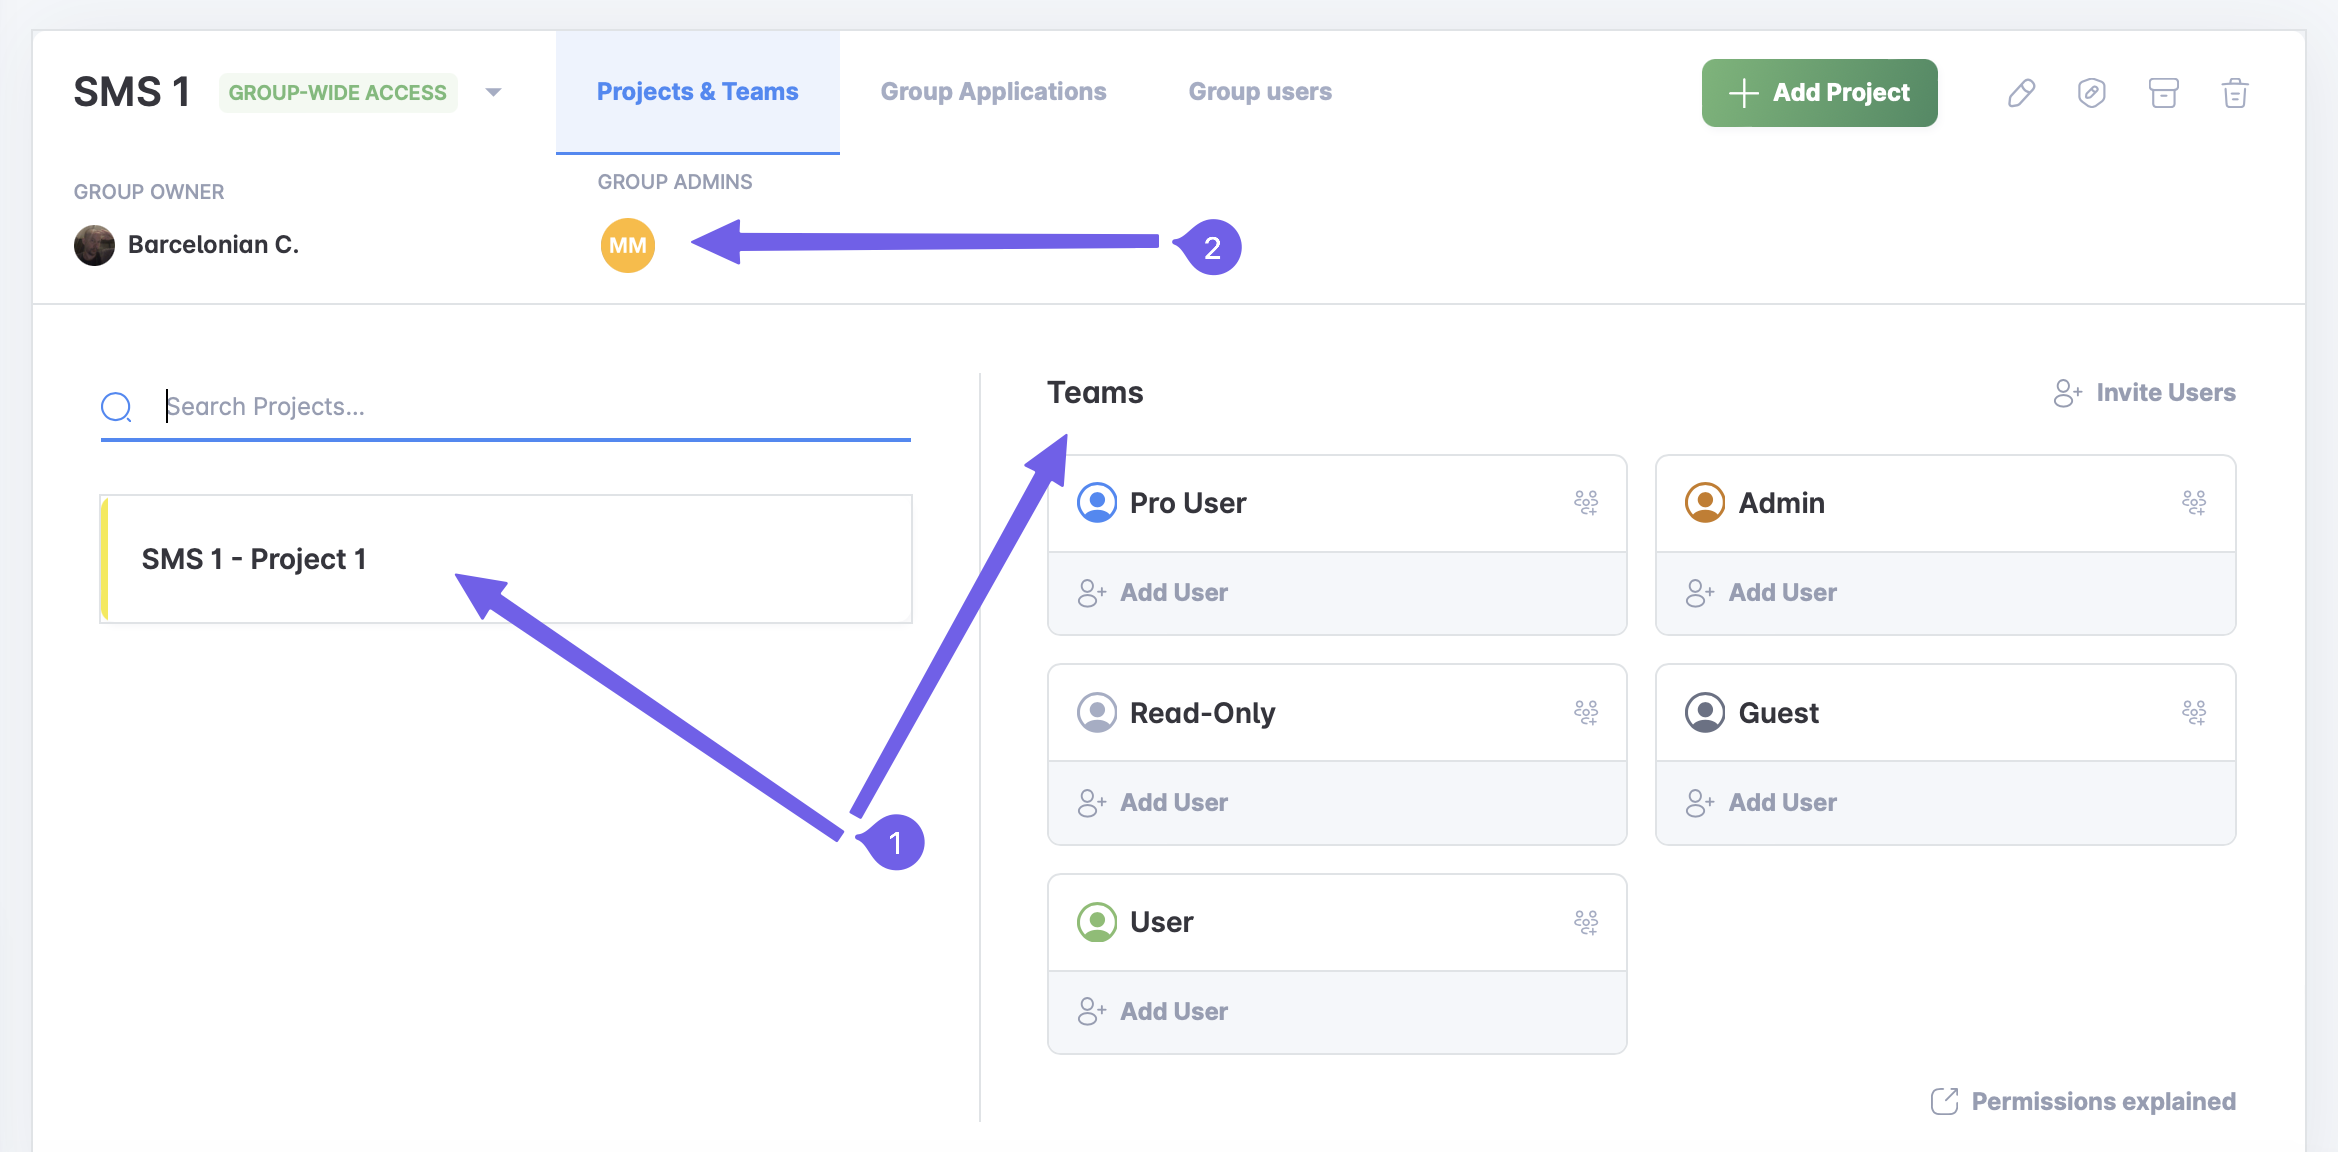Switch to the Group Applications tab
2338x1152 pixels.
pos(993,92)
